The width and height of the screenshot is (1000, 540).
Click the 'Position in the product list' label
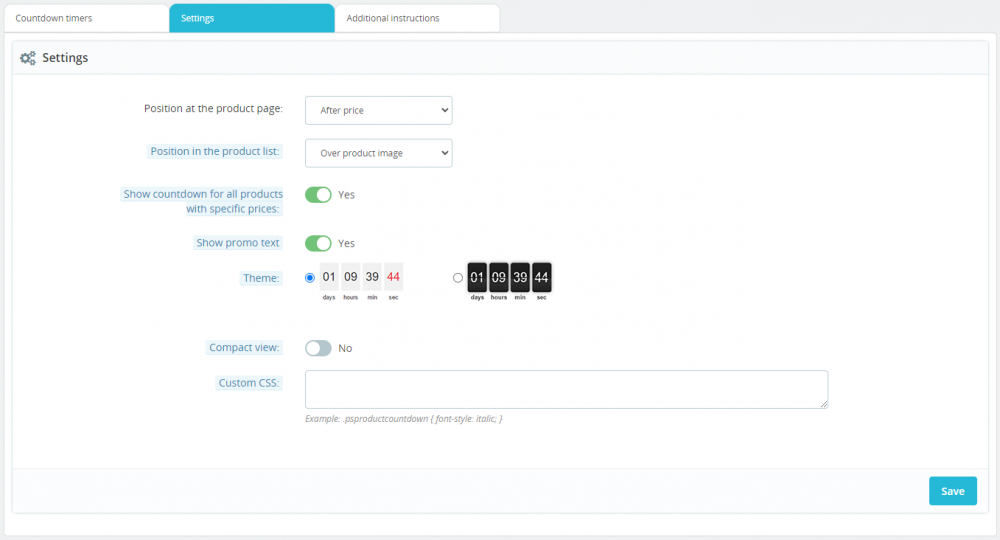point(215,151)
